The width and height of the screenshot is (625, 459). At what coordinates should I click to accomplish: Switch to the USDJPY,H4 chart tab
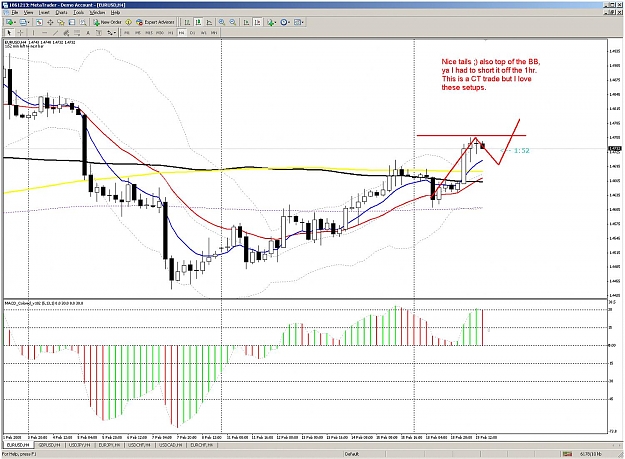click(x=80, y=445)
